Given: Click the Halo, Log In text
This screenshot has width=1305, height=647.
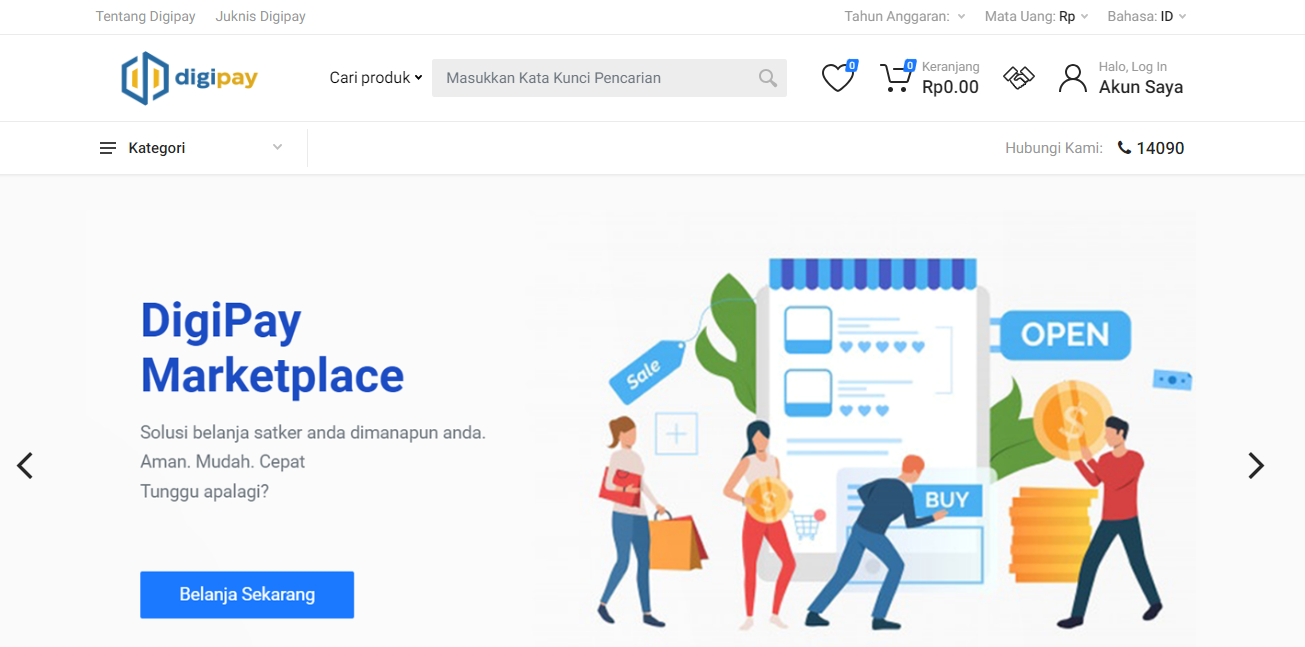Looking at the screenshot, I should click(1133, 67).
